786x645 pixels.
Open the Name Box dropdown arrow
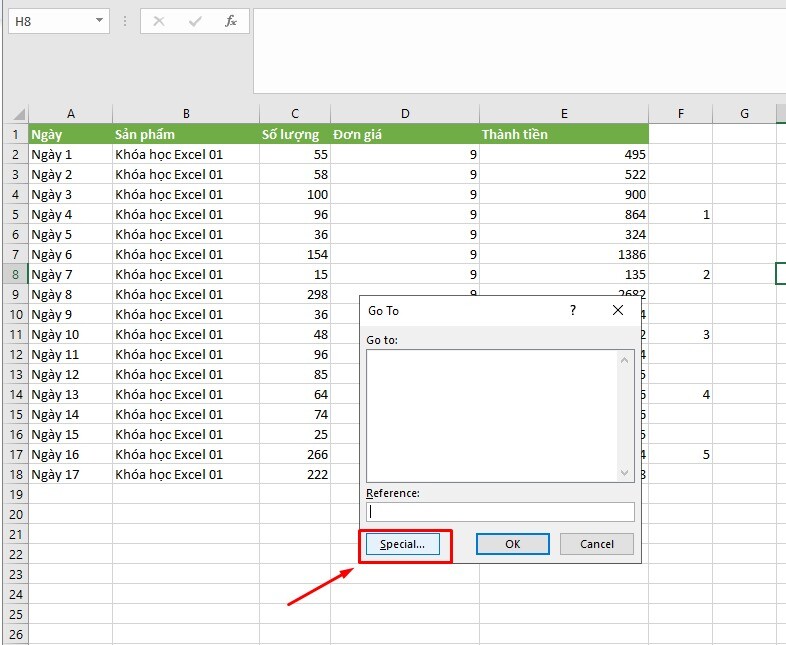tap(99, 21)
